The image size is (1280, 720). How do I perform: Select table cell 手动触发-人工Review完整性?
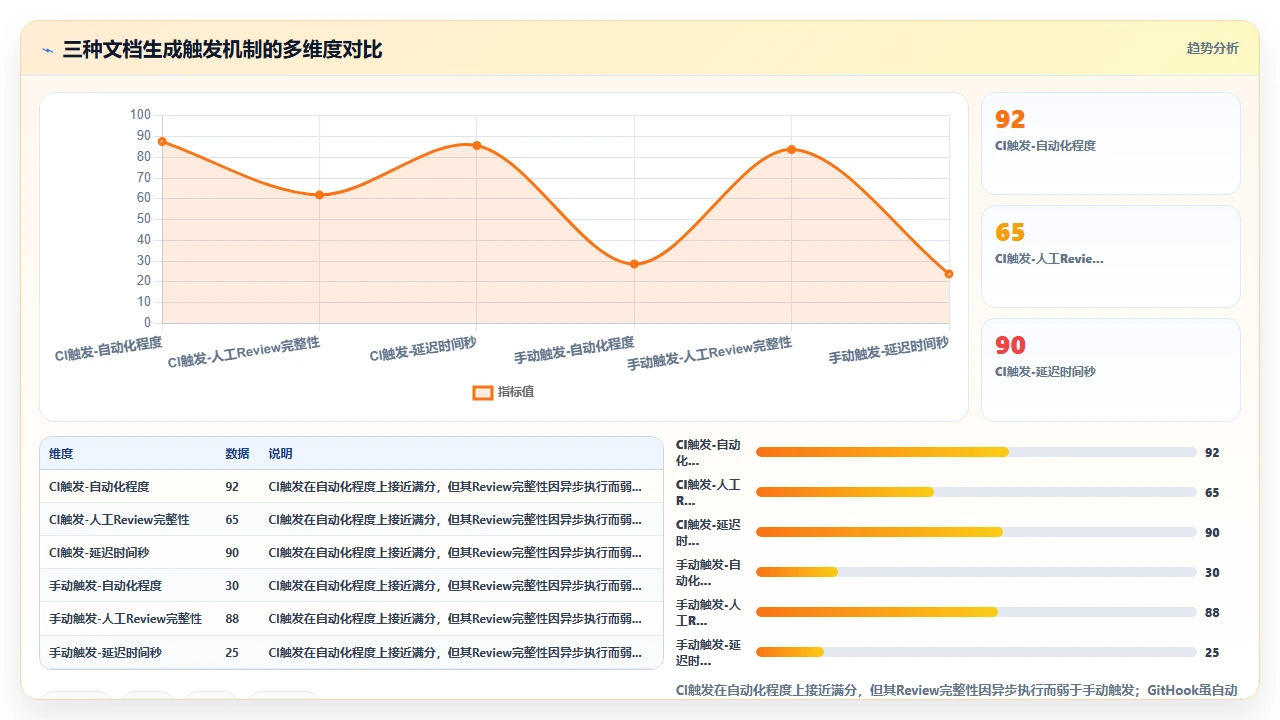pos(125,619)
